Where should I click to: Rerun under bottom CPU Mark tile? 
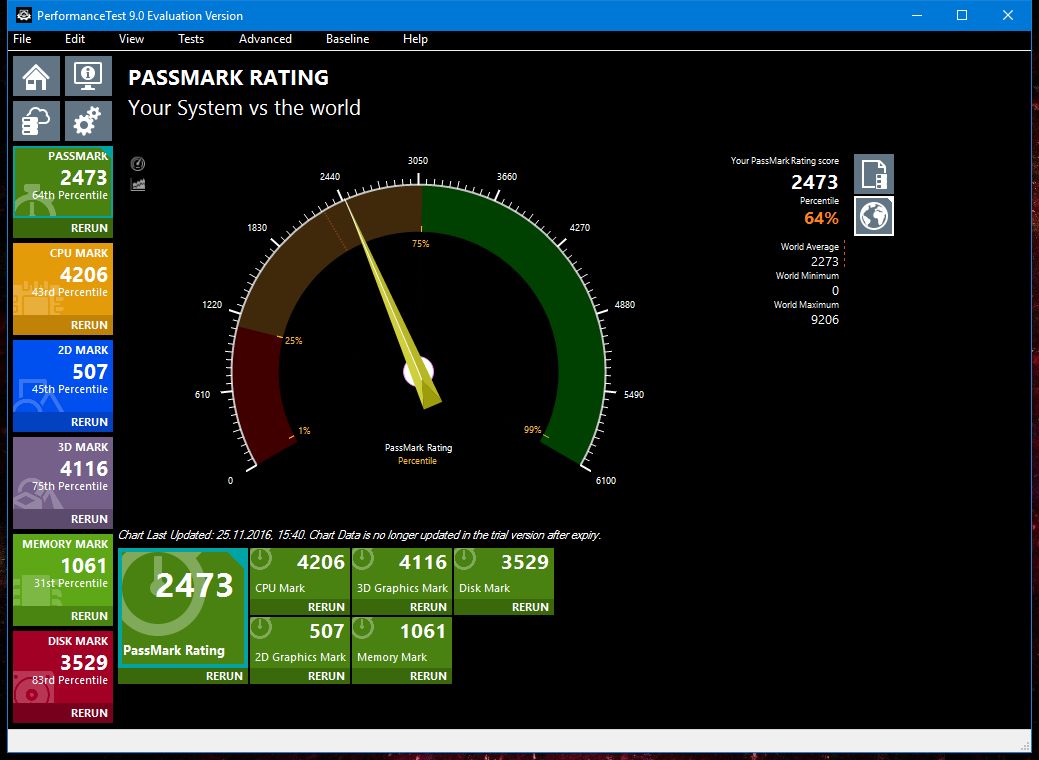[326, 607]
